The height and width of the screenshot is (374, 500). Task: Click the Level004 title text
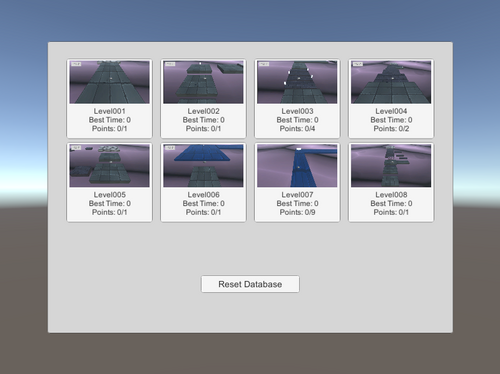(391, 111)
